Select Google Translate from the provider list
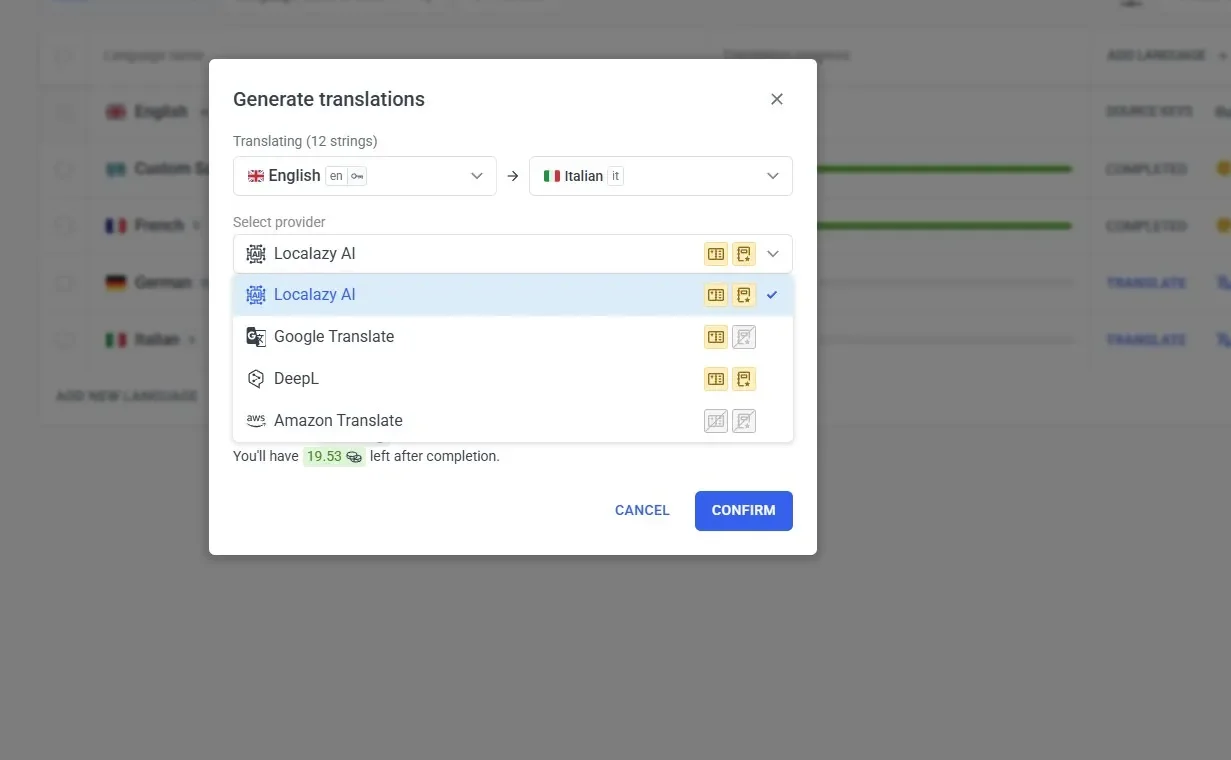Screen dimensions: 1231x760 click(x=513, y=337)
